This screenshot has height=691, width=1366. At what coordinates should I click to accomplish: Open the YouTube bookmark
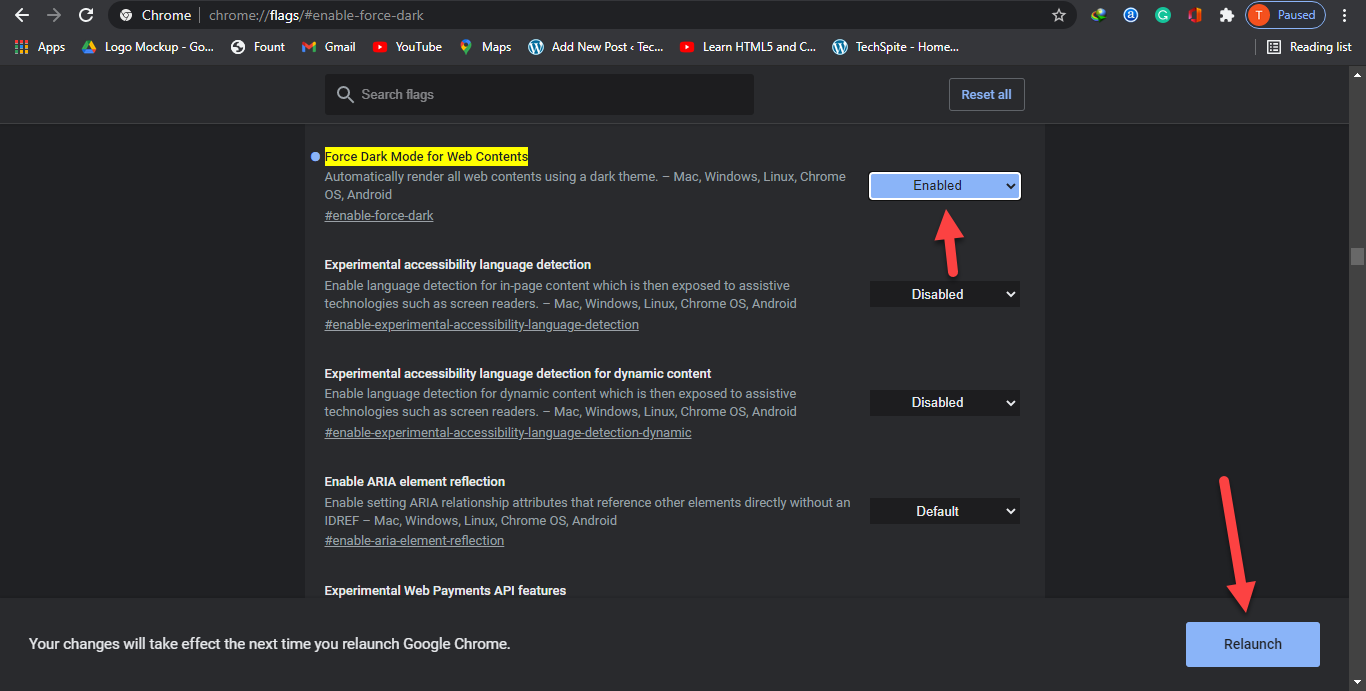tap(407, 47)
